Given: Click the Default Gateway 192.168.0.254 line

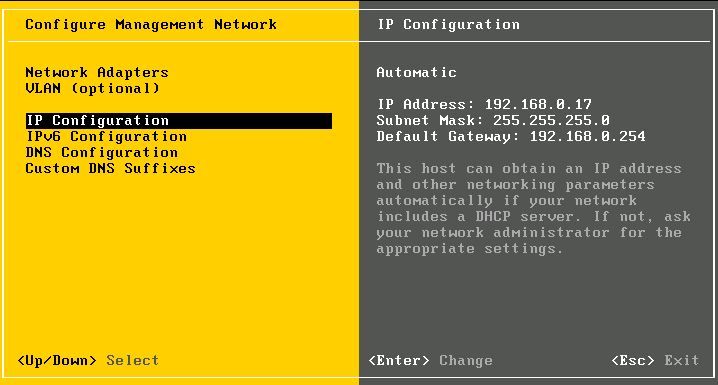Looking at the screenshot, I should (511, 136).
